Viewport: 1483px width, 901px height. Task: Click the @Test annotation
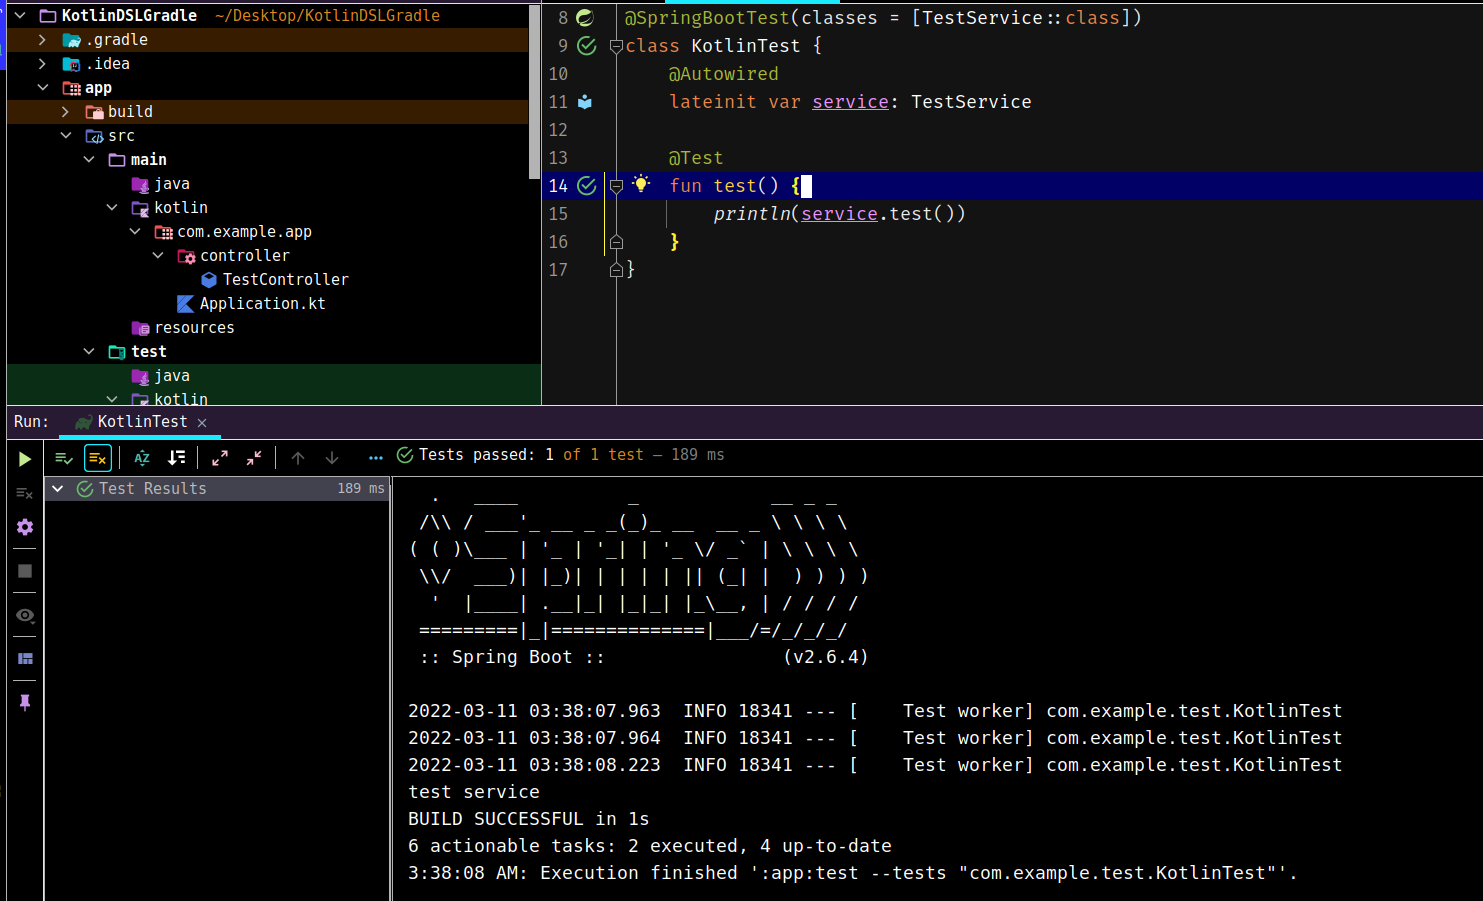pyautogui.click(x=695, y=158)
